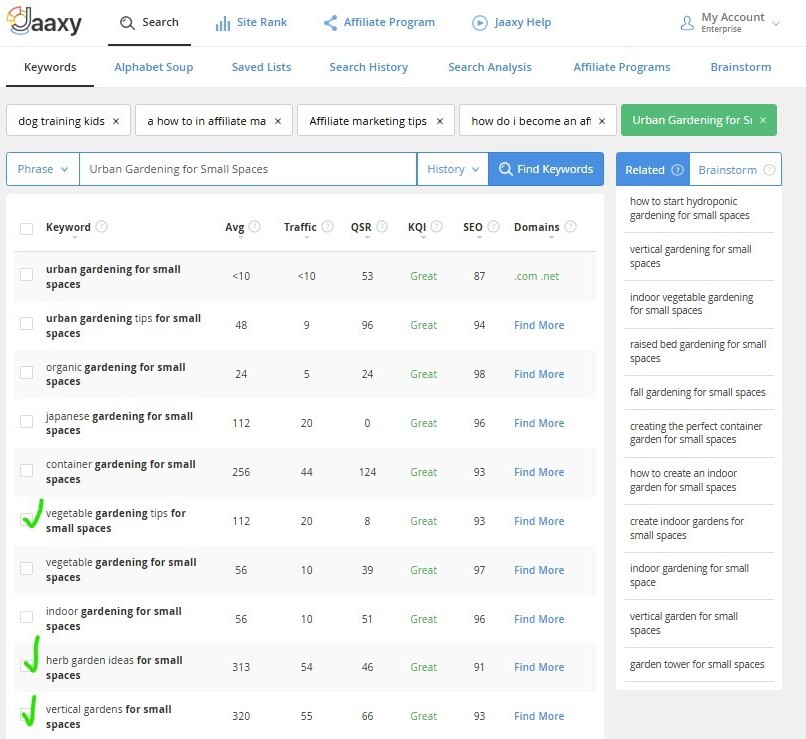Viewport: 806px width, 739px height.
Task: Sort by the SEO column header
Action: (472, 227)
